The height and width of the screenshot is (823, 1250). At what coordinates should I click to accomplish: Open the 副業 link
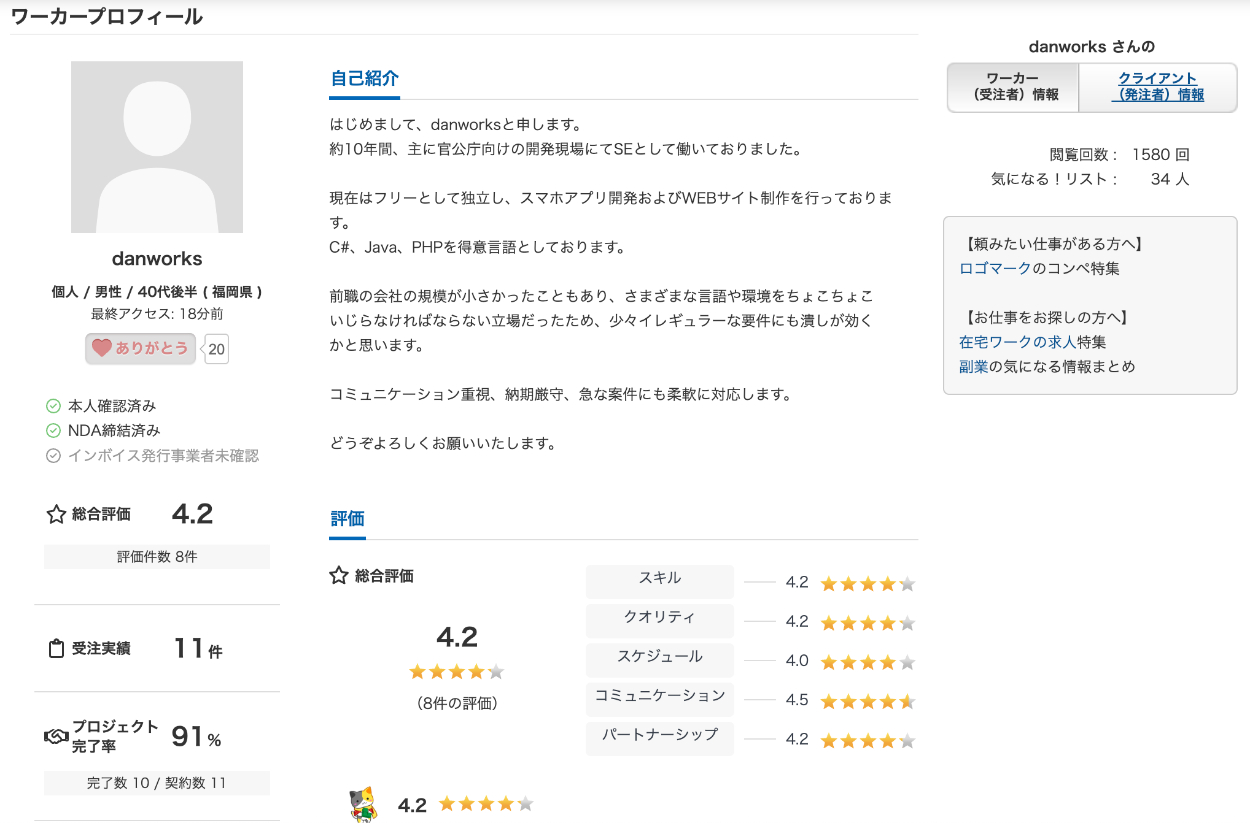(973, 367)
